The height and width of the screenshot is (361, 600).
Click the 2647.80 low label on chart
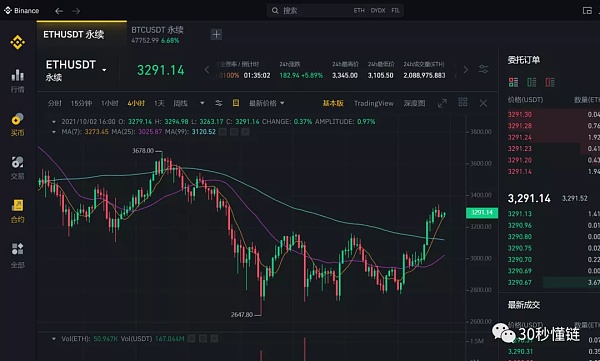[x=242, y=315]
